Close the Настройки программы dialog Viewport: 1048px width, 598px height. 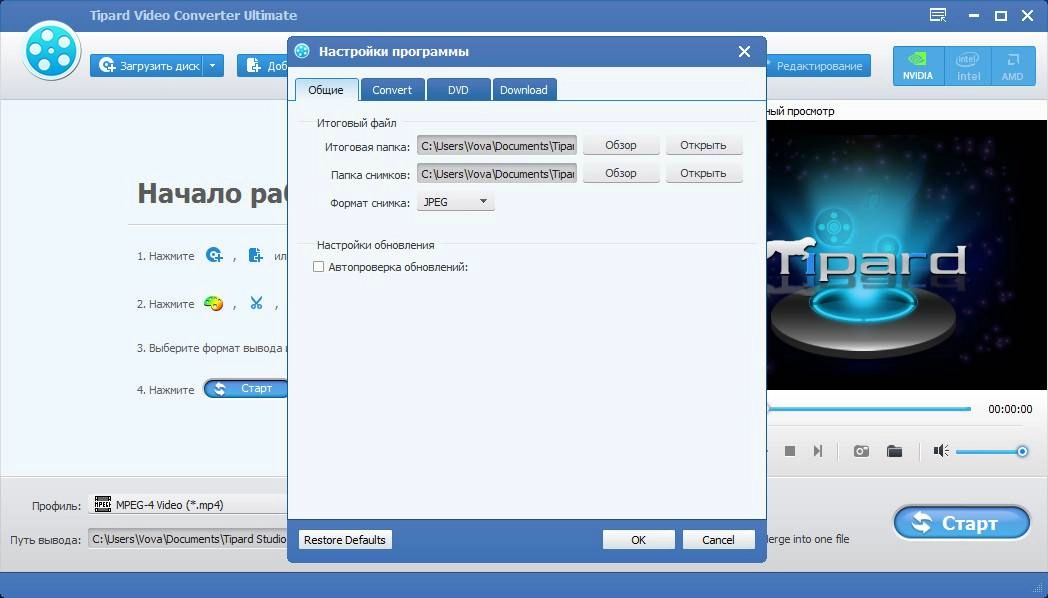(x=745, y=51)
